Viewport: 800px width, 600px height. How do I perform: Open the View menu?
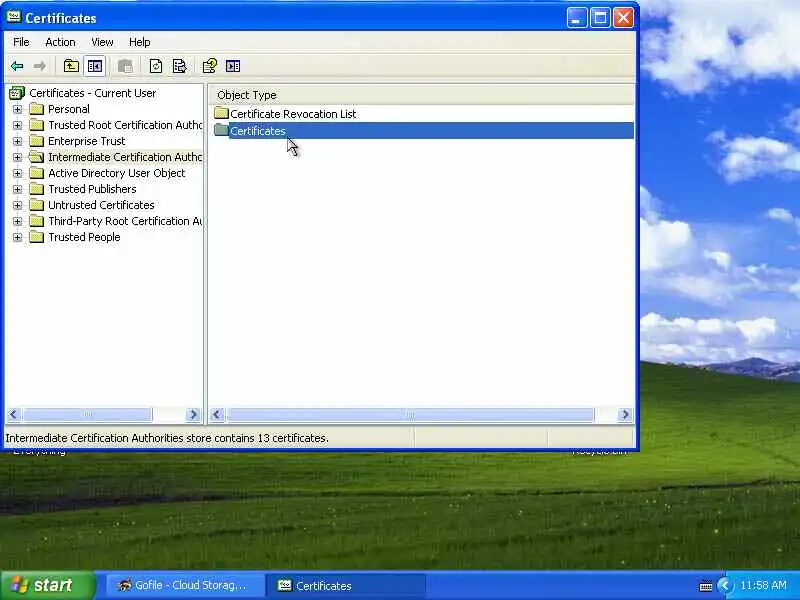pos(102,42)
